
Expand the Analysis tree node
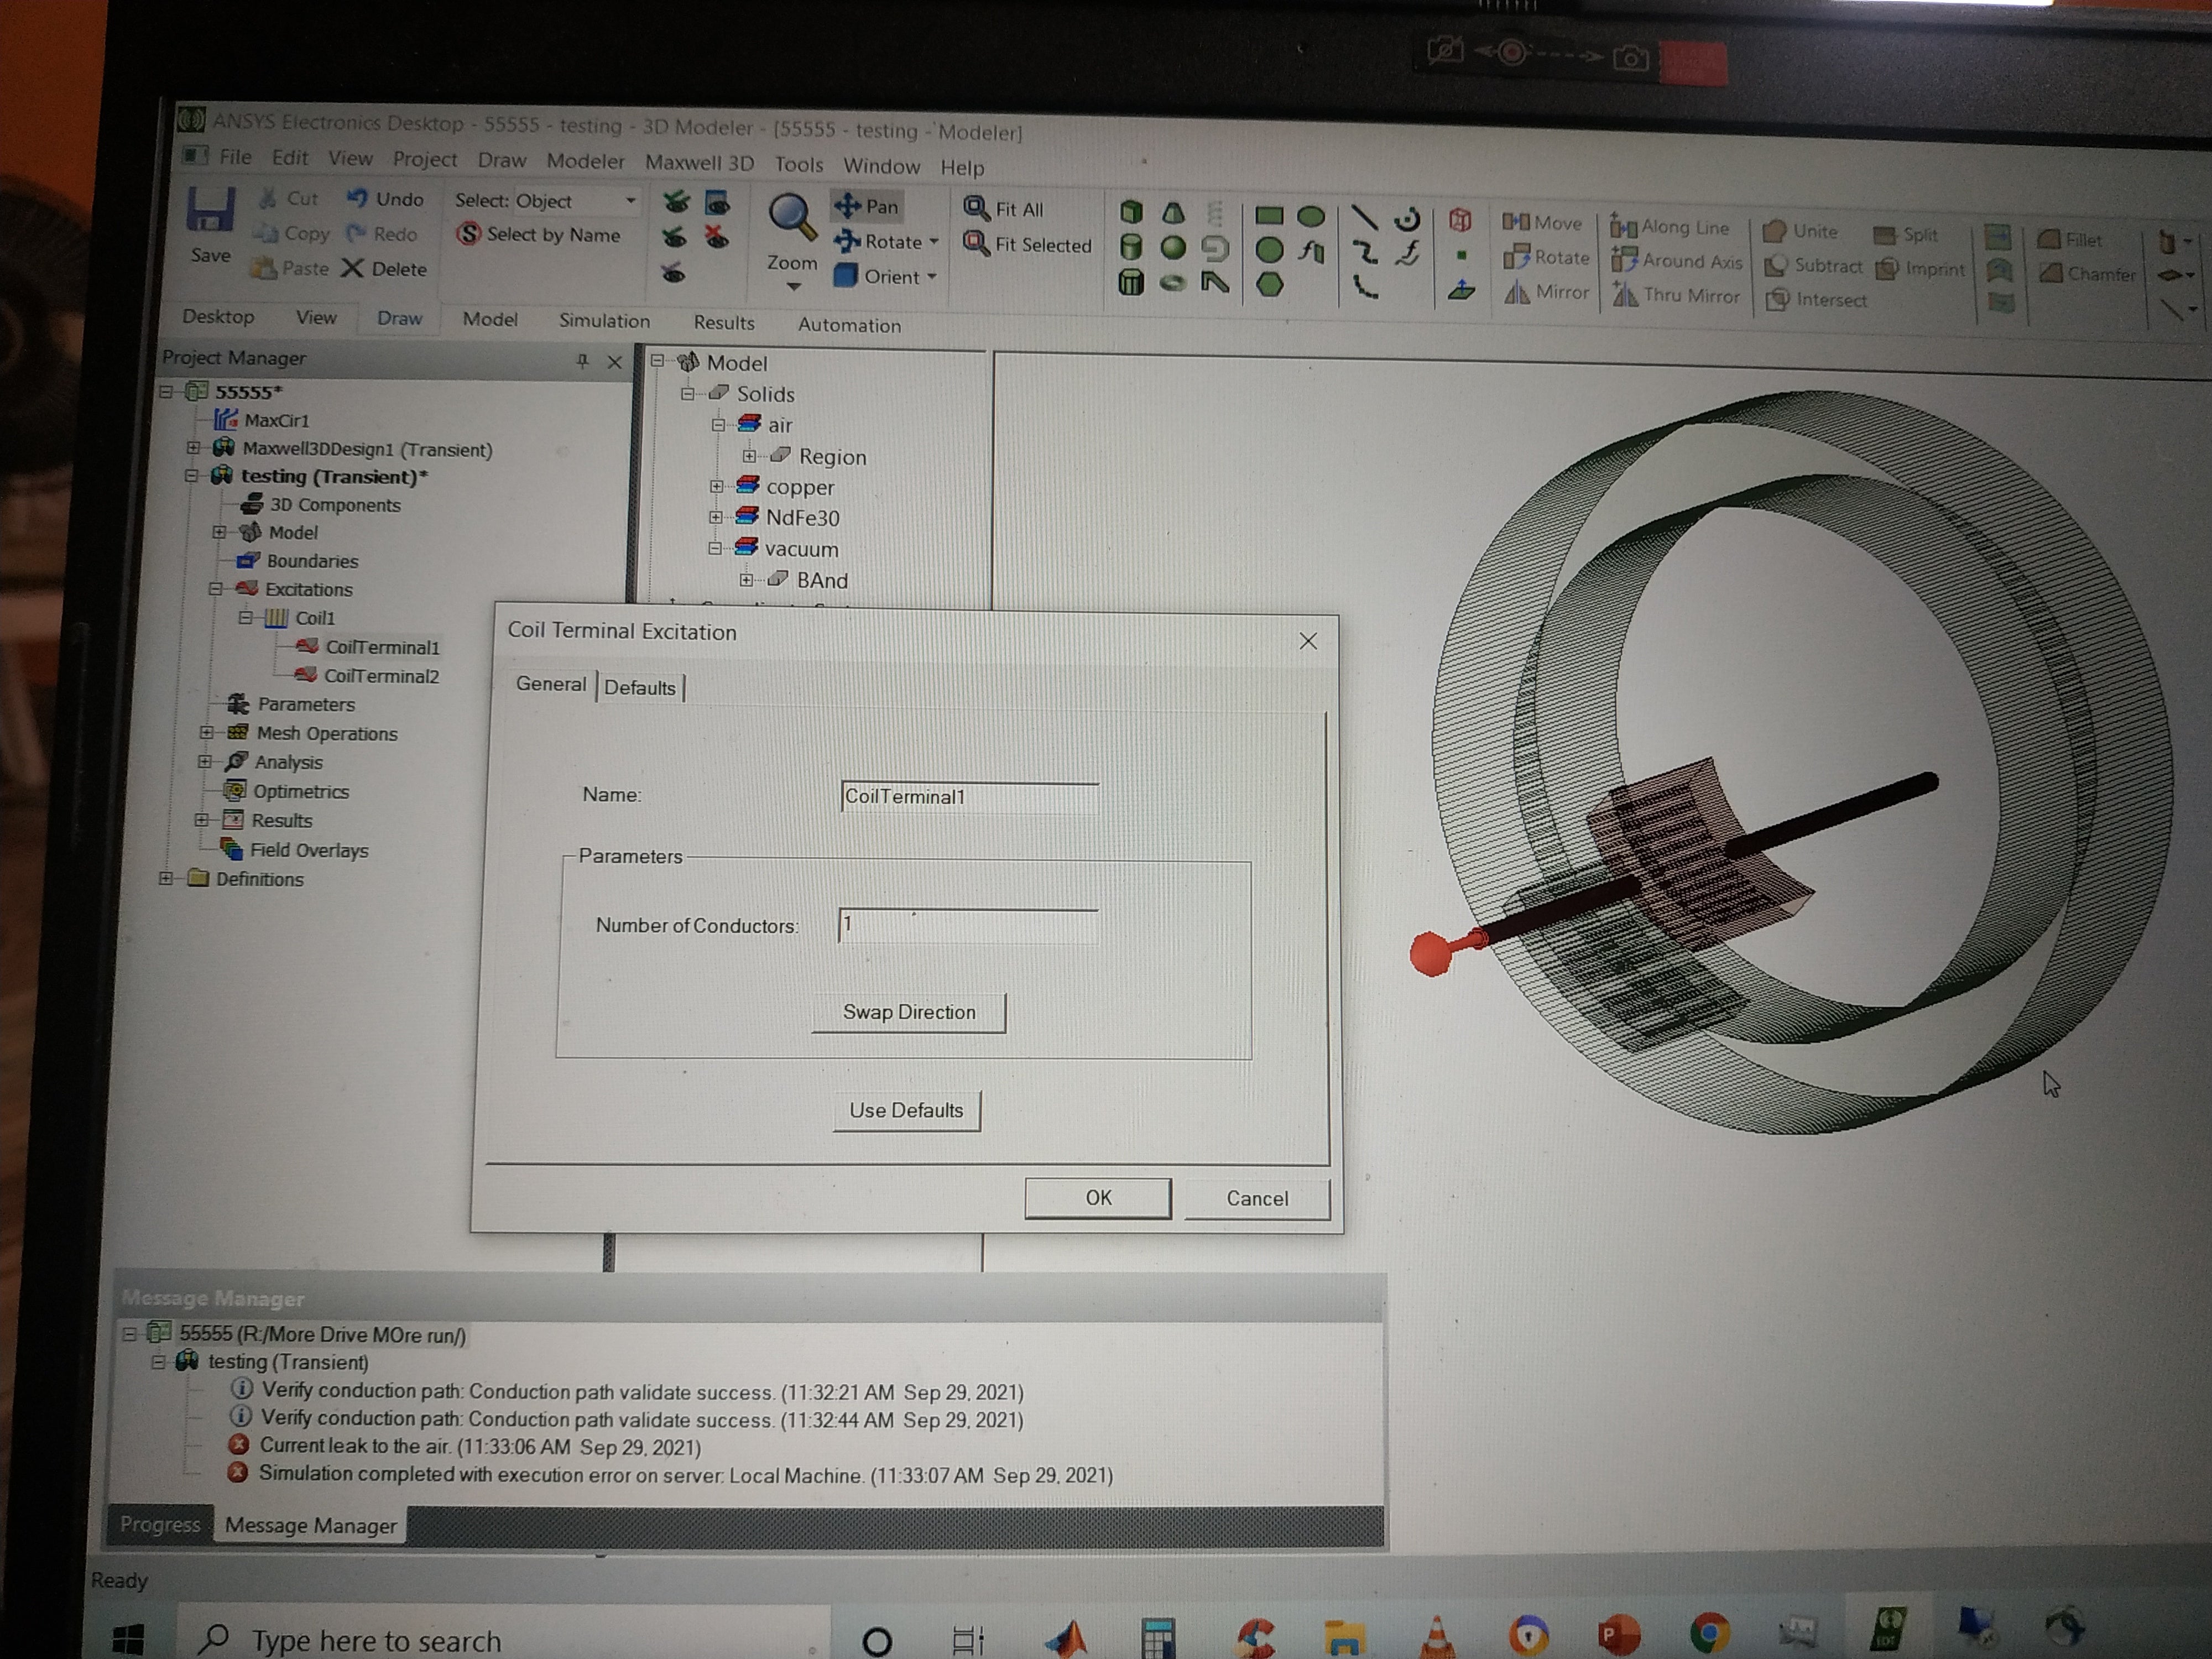205,761
